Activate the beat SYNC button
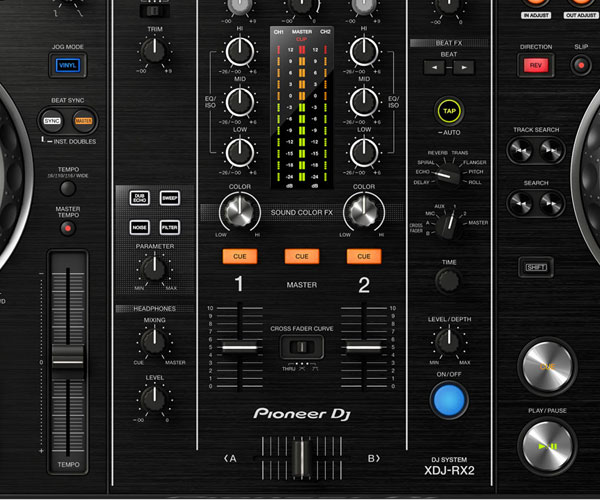This screenshot has height=500, width=600. pyautogui.click(x=52, y=121)
